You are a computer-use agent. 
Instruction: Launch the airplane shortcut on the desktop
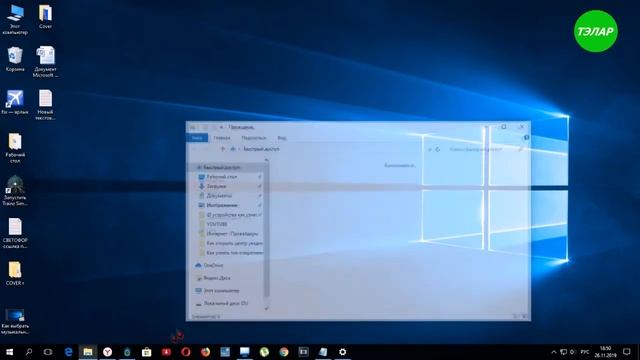coord(15,102)
